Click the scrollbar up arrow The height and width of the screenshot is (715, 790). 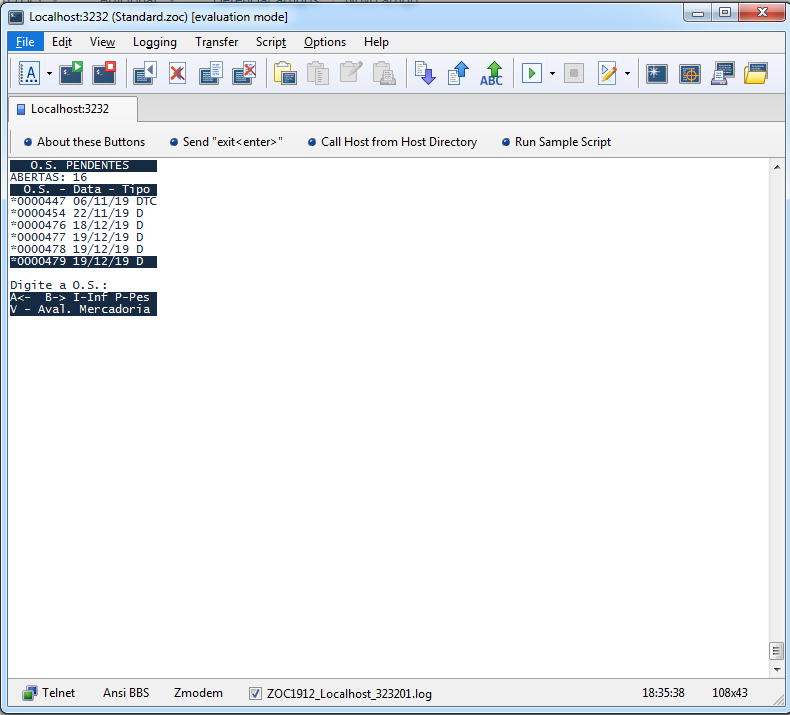(777, 167)
